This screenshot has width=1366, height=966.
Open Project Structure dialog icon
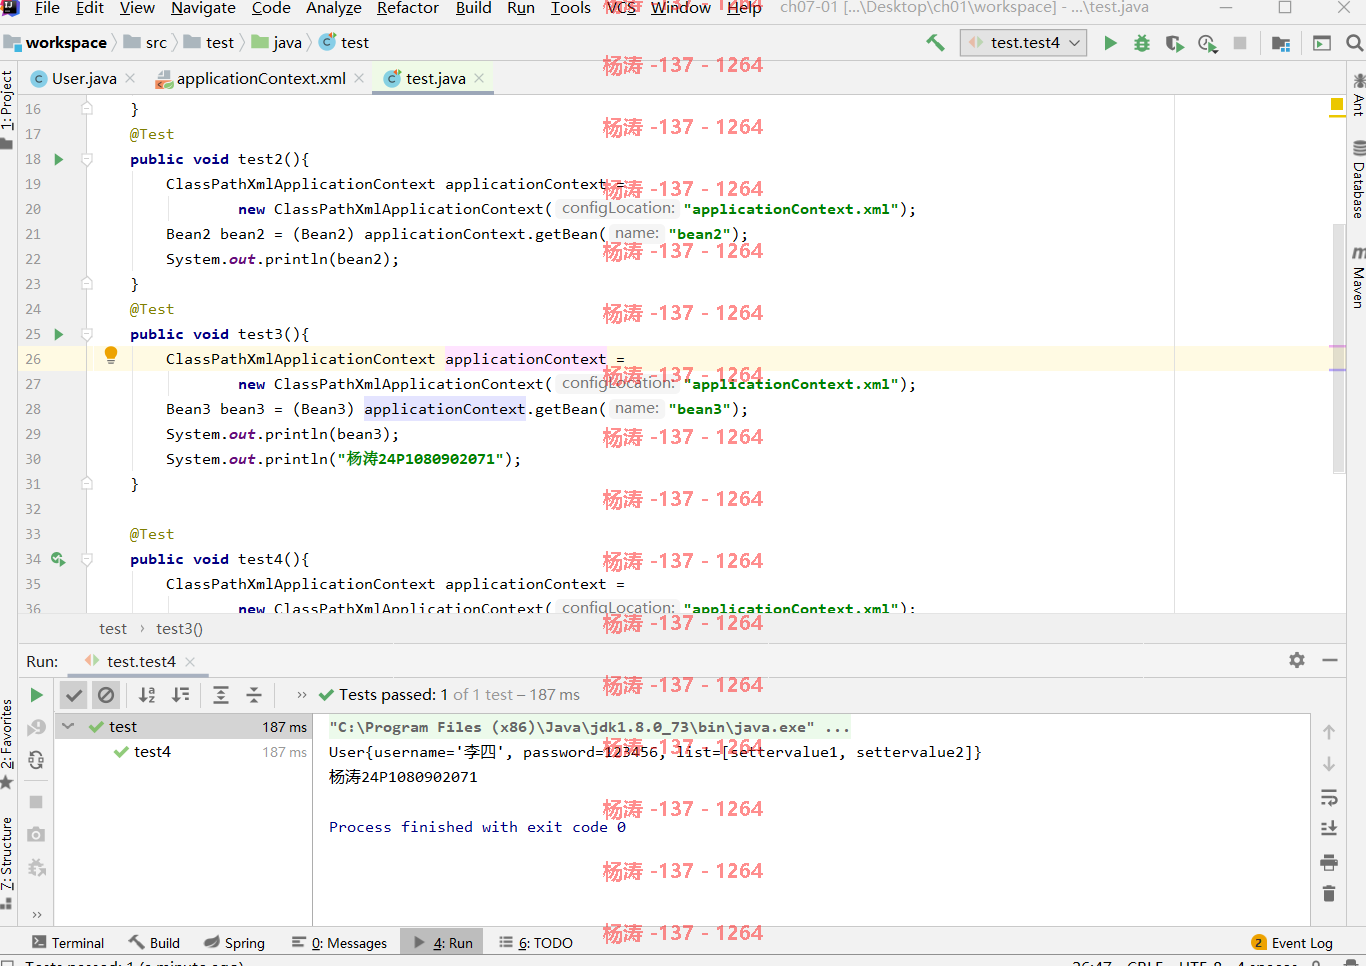(x=1281, y=43)
